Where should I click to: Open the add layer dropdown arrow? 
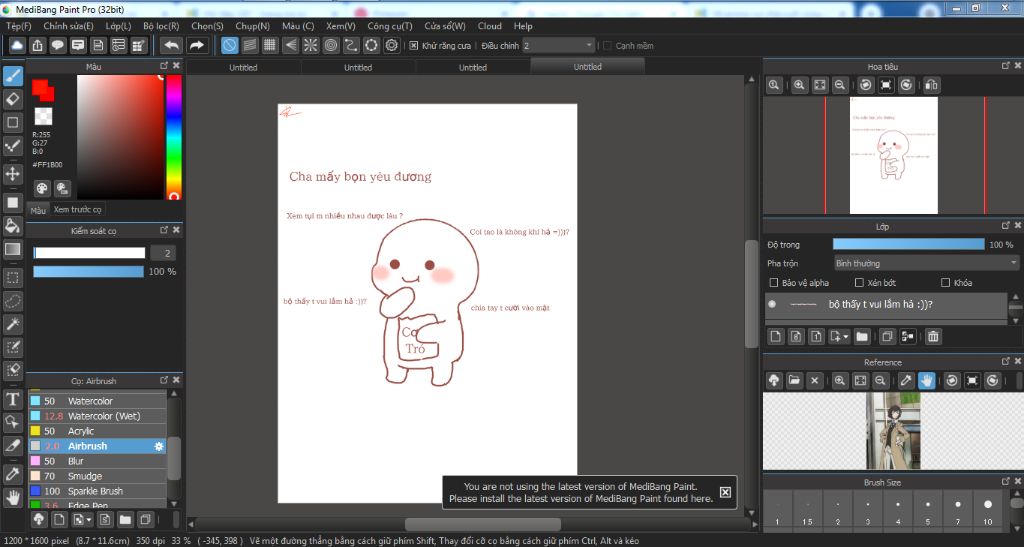click(846, 337)
